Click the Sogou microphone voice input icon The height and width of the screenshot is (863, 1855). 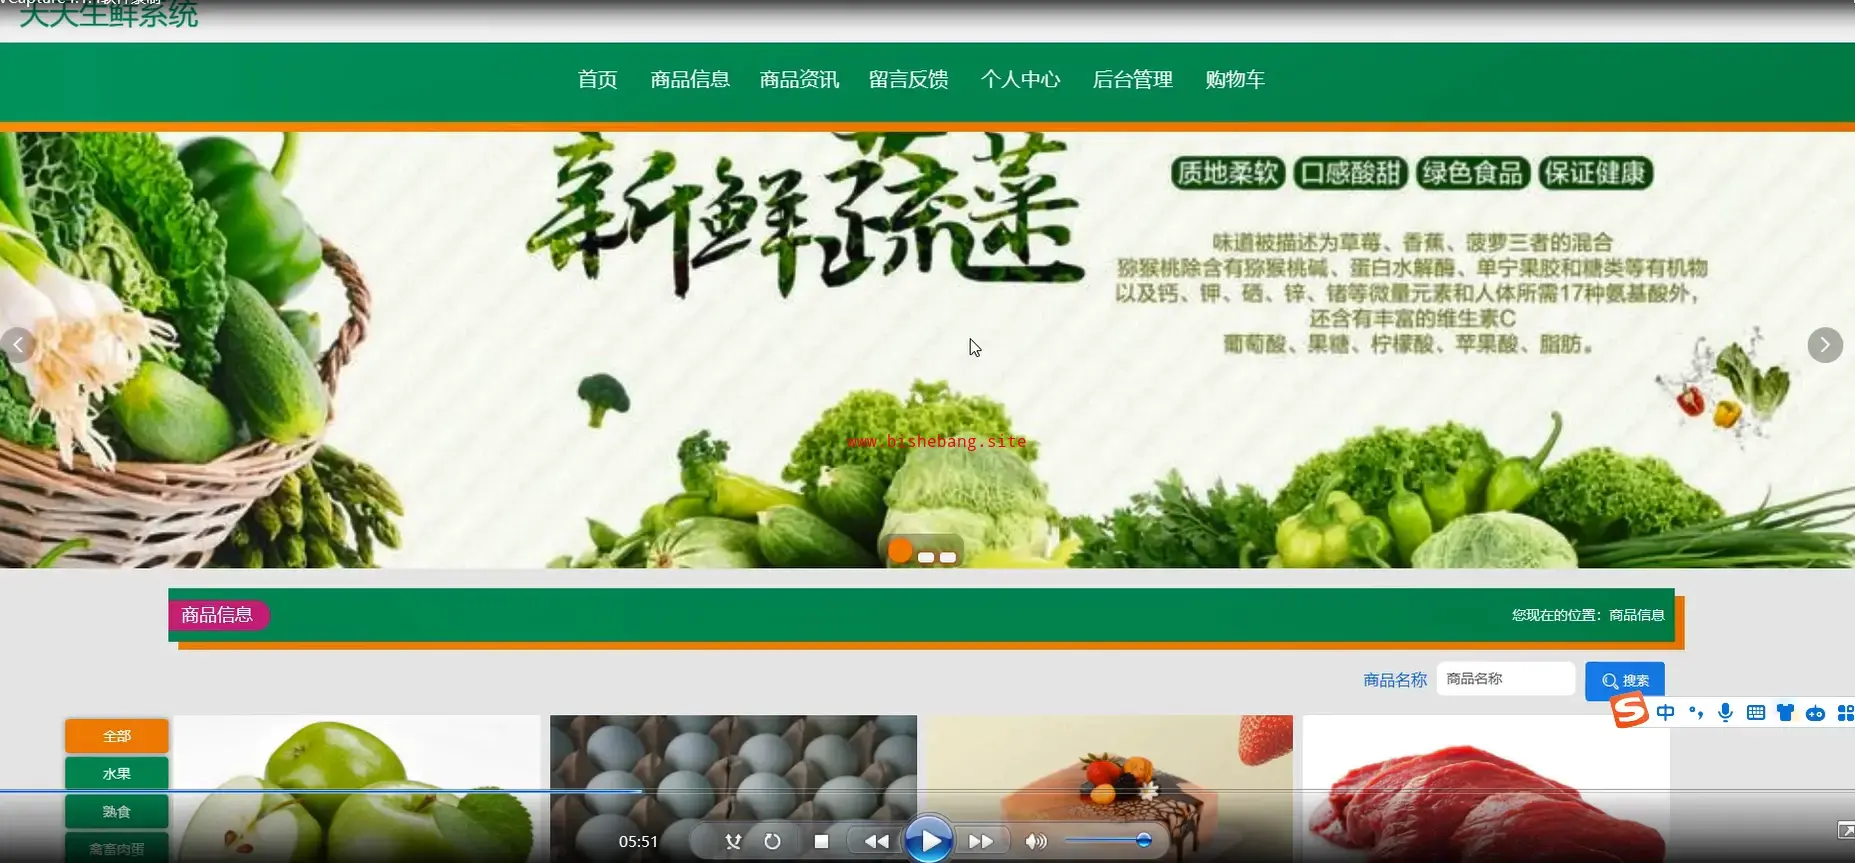pos(1725,713)
